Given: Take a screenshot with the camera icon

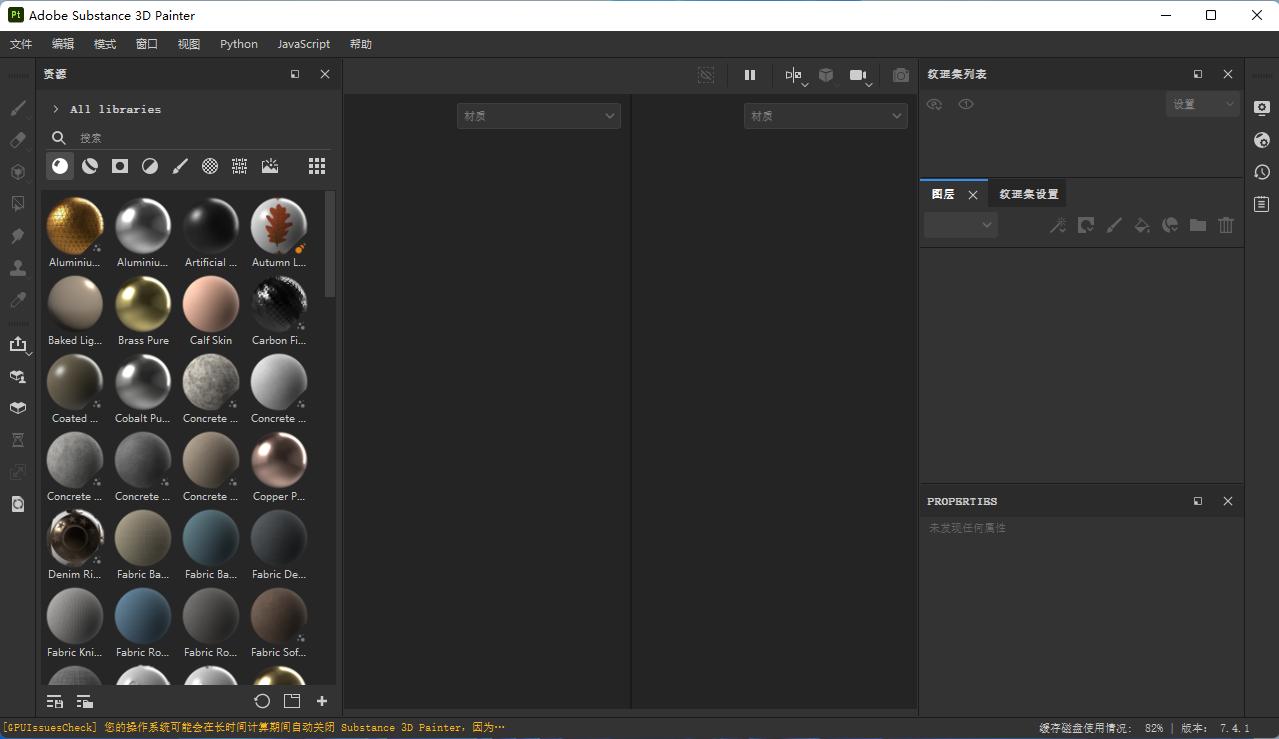Looking at the screenshot, I should 899,74.
